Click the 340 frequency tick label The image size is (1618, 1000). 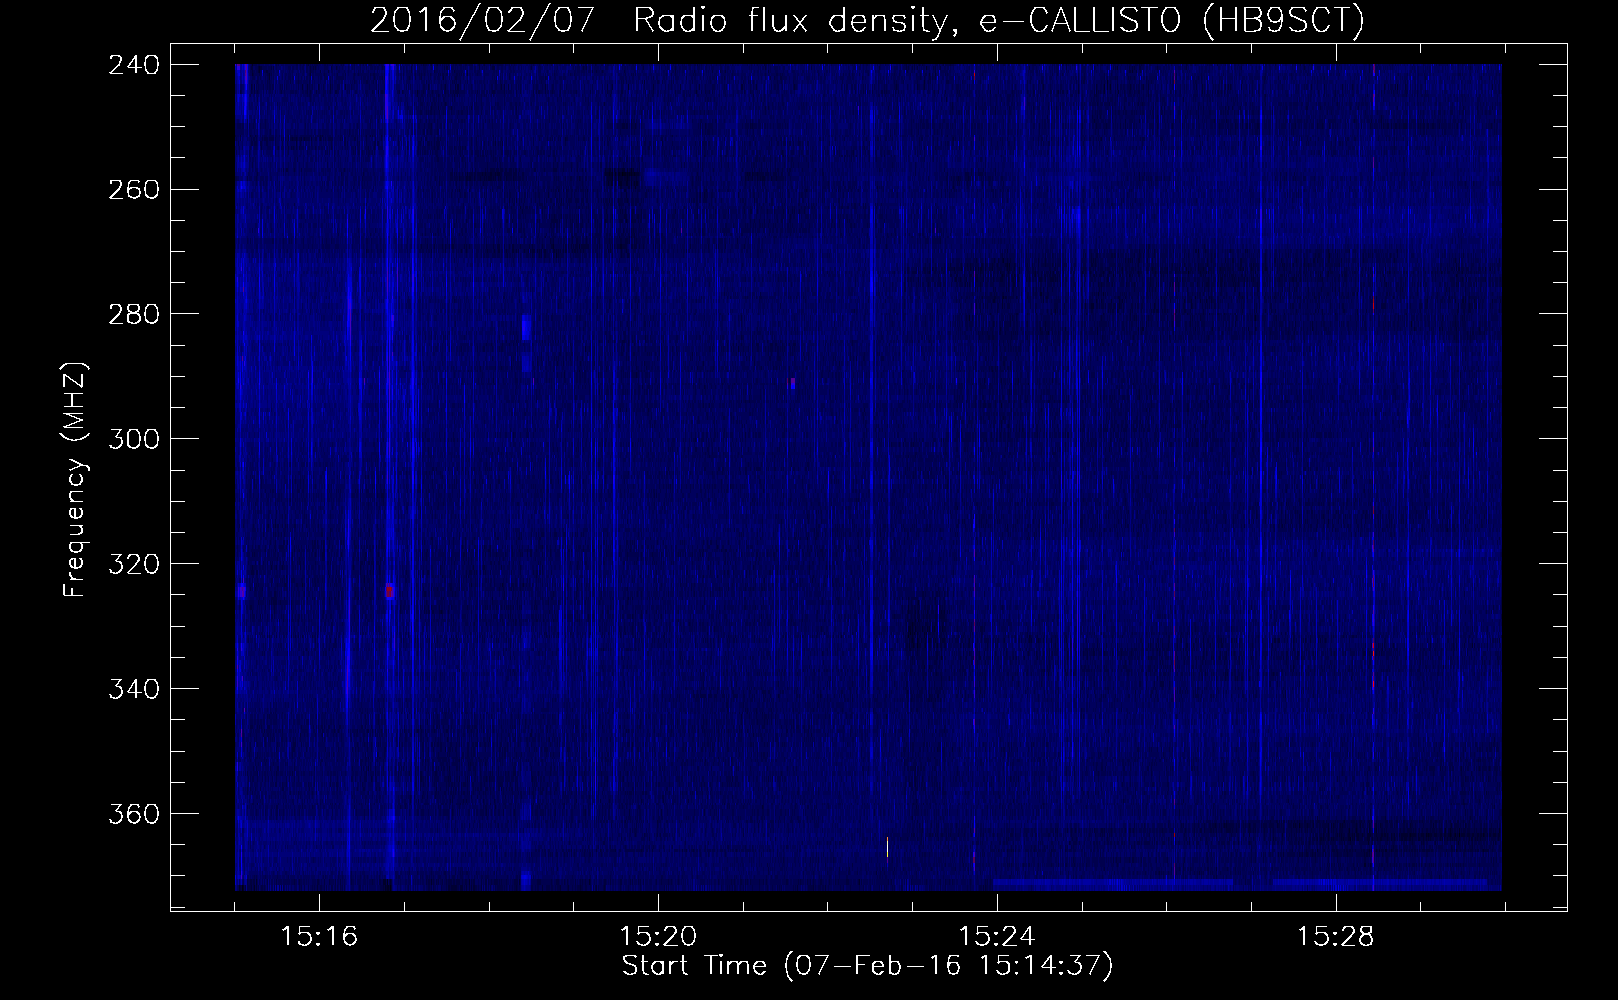click(133, 689)
